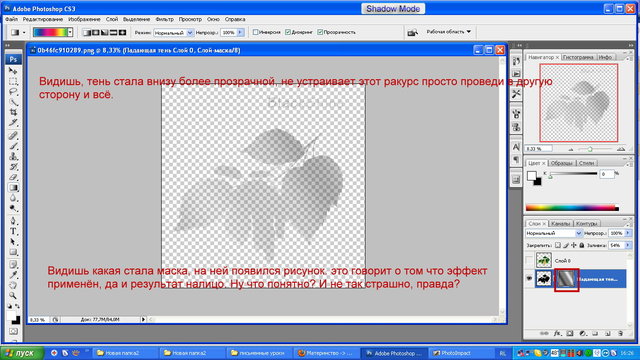This screenshot has height=360, width=640.
Task: Select the Zoom tool
Action: coord(13,295)
